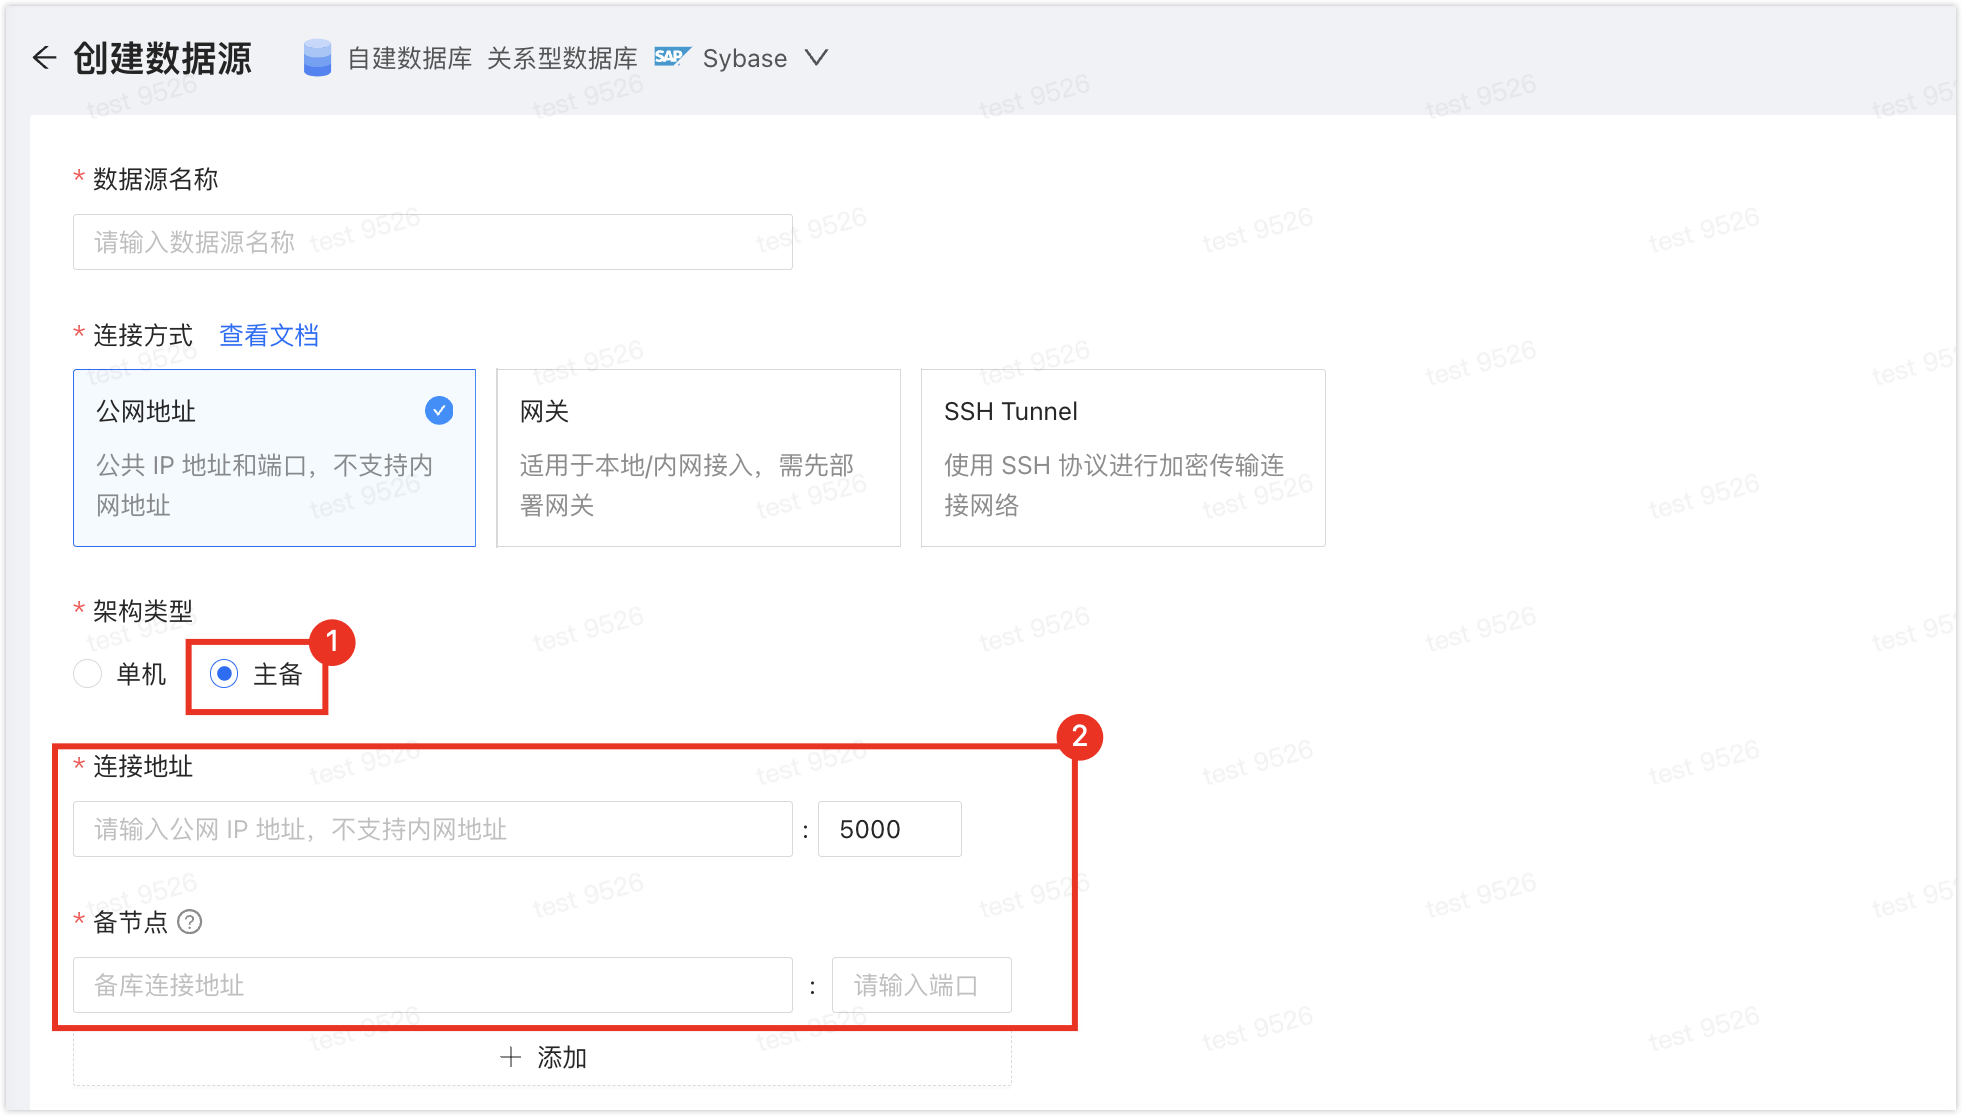Choose the SSH Tunnel connection method card
Viewport: 1962px width, 1116px height.
pos(1123,458)
